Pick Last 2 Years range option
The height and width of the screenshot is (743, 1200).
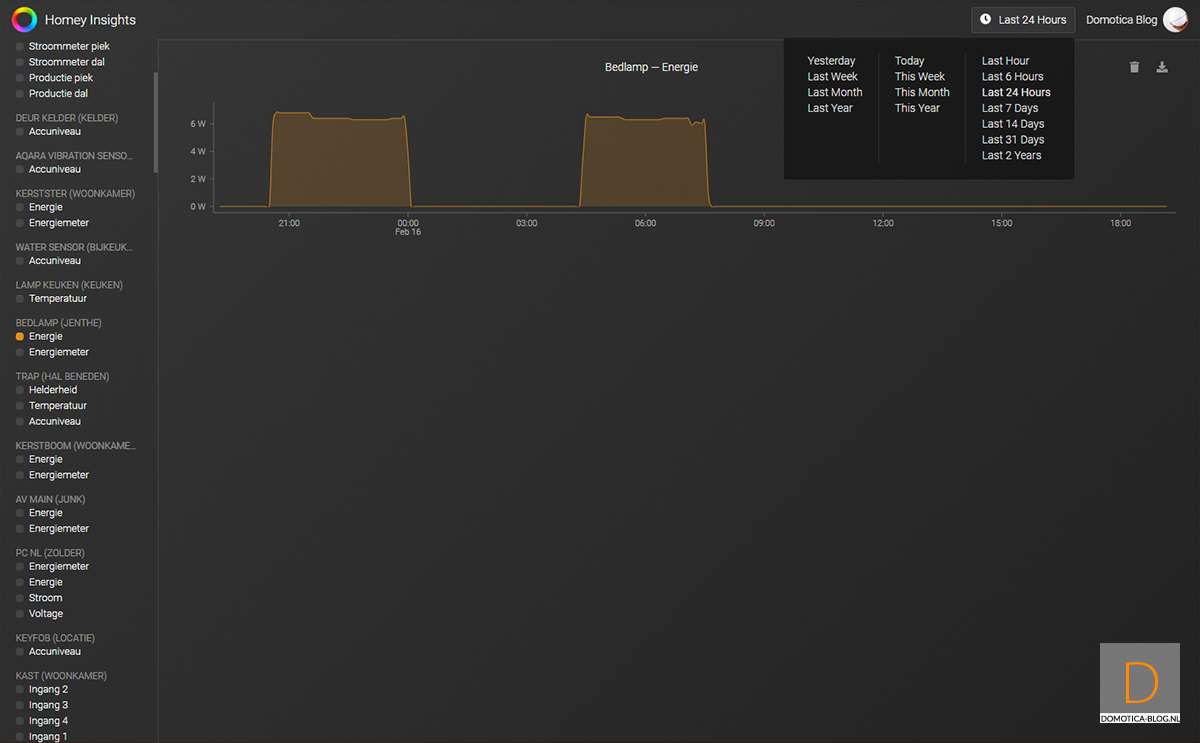1011,155
